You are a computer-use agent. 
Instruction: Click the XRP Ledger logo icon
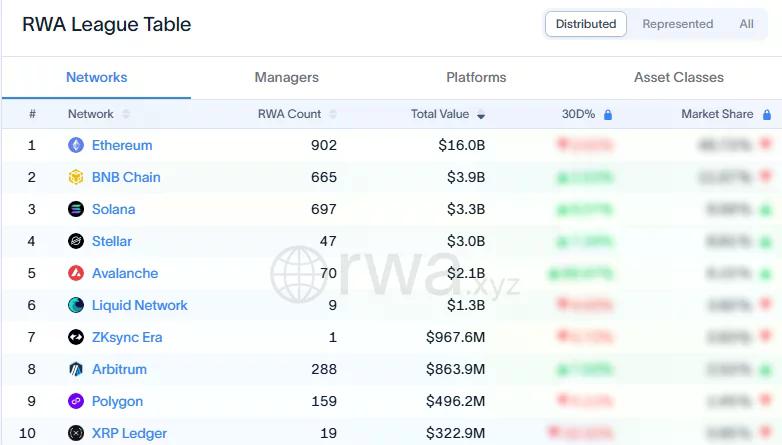tap(76, 433)
